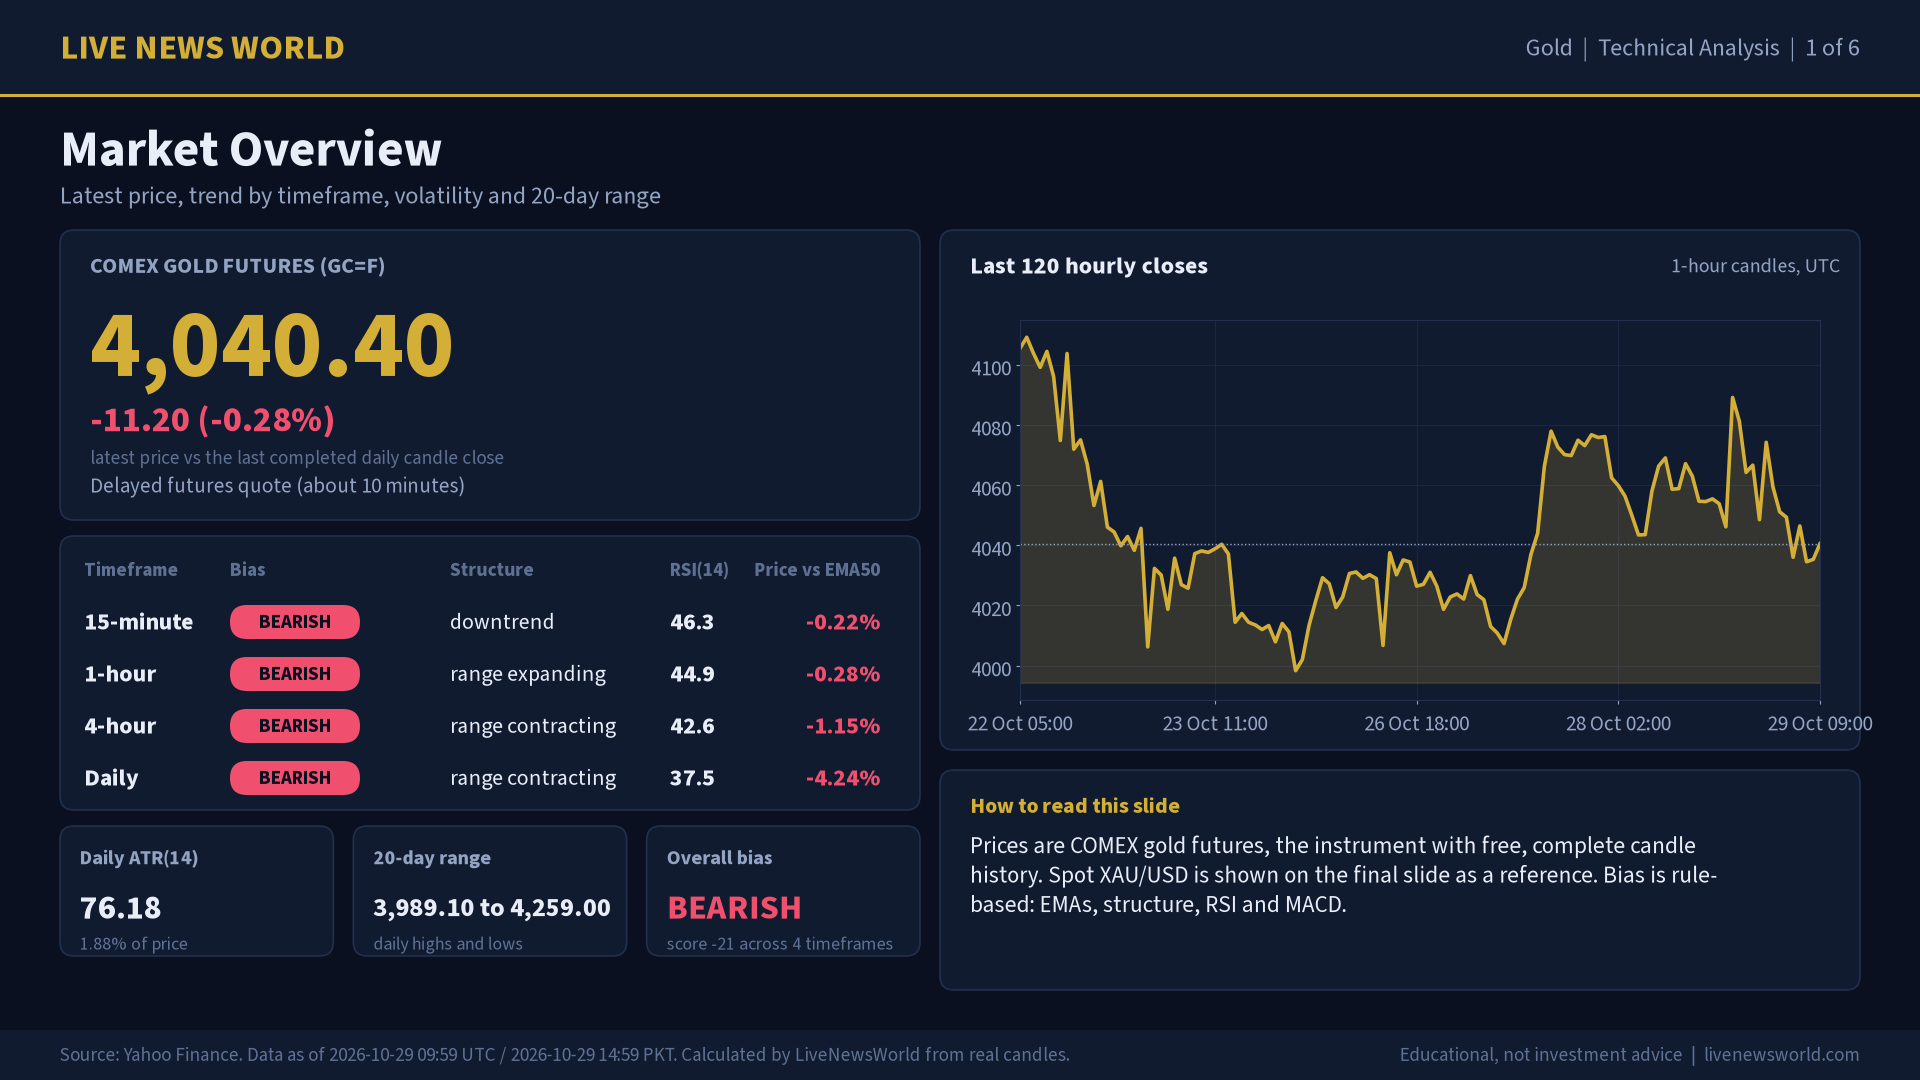Click the subtitle about 20-day range
Viewport: 1920px width, 1080px height.
point(360,196)
